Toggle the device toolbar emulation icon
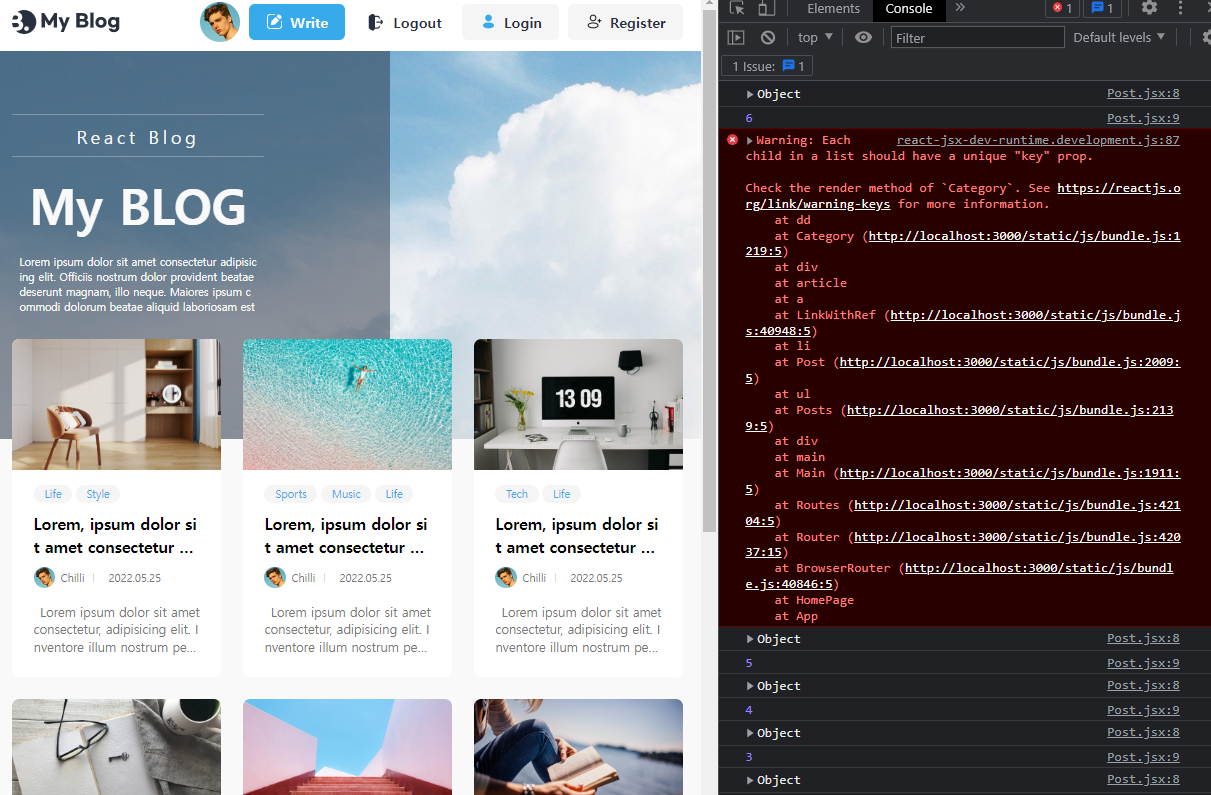This screenshot has width=1211, height=795. pyautogui.click(x=766, y=9)
